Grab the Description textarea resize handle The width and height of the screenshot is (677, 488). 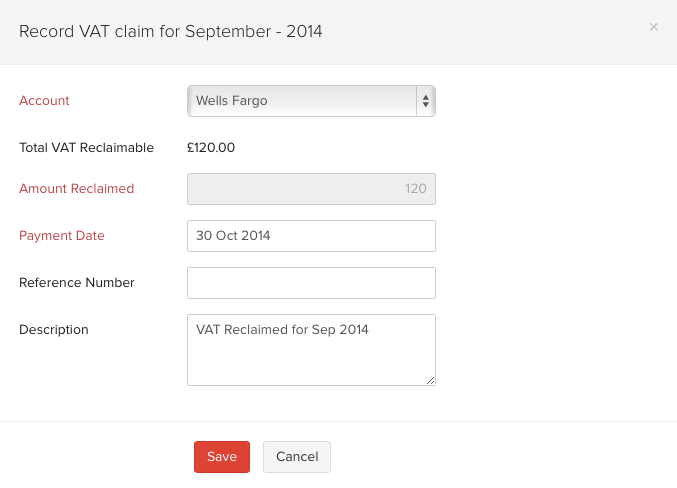[x=431, y=380]
